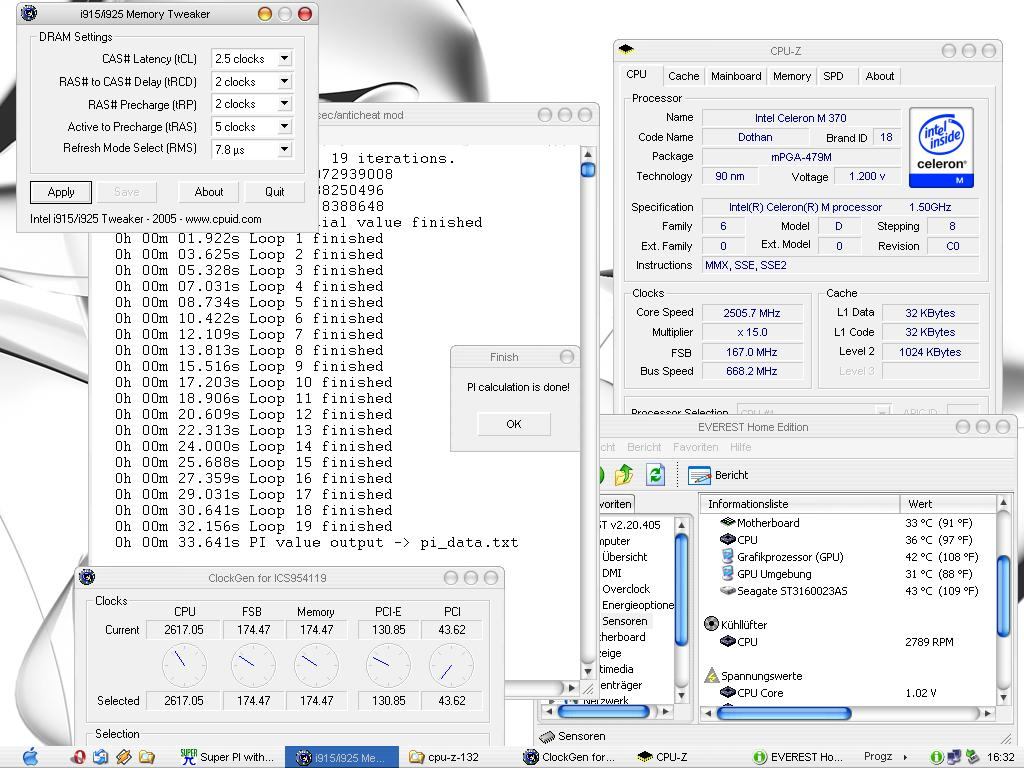
Task: Select DMI in the EVEREST tree
Action: [612, 573]
